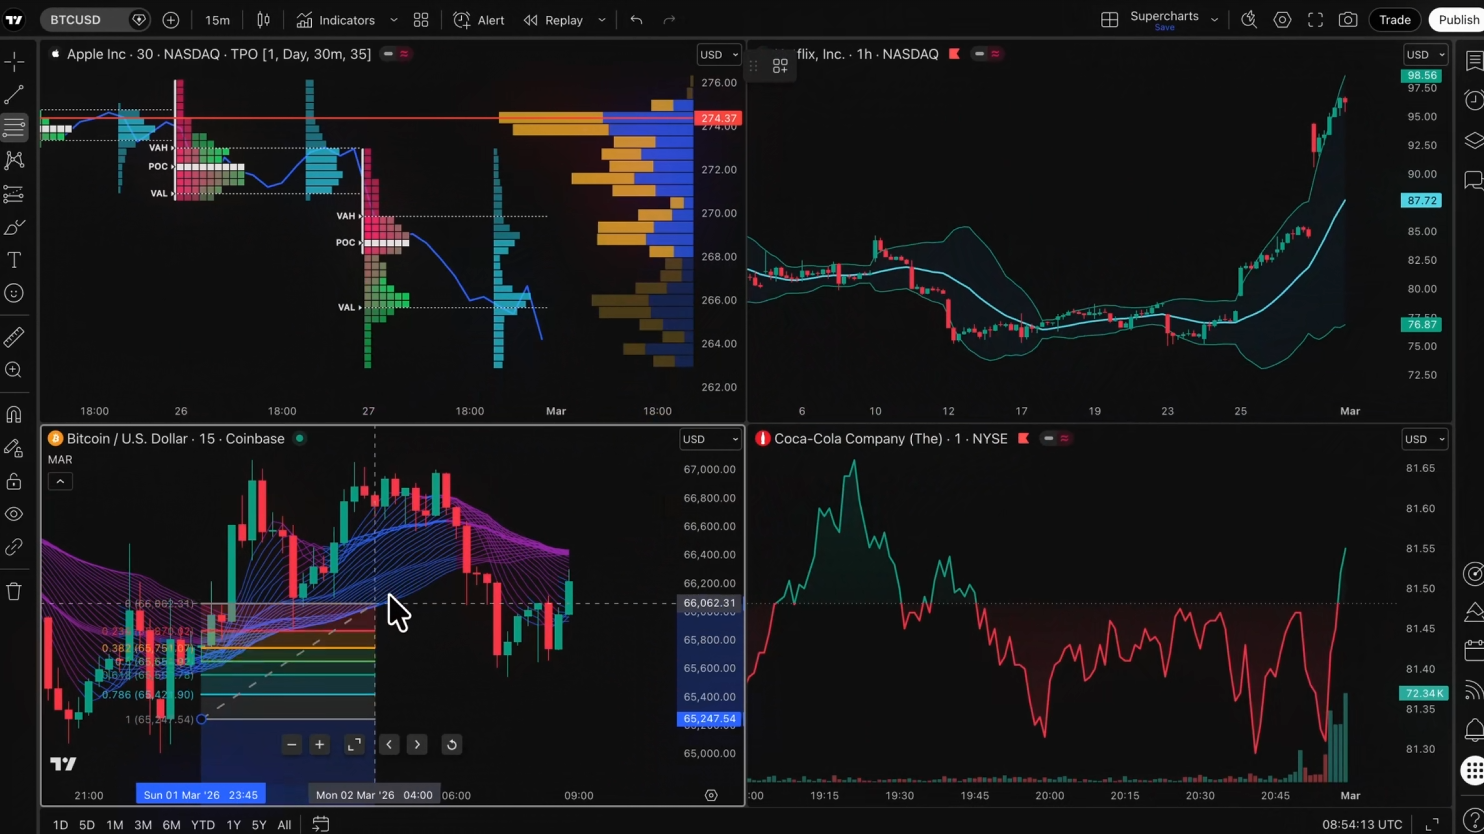1484x834 pixels.
Task: Create an Alert from the top toolbar
Action: pyautogui.click(x=479, y=20)
